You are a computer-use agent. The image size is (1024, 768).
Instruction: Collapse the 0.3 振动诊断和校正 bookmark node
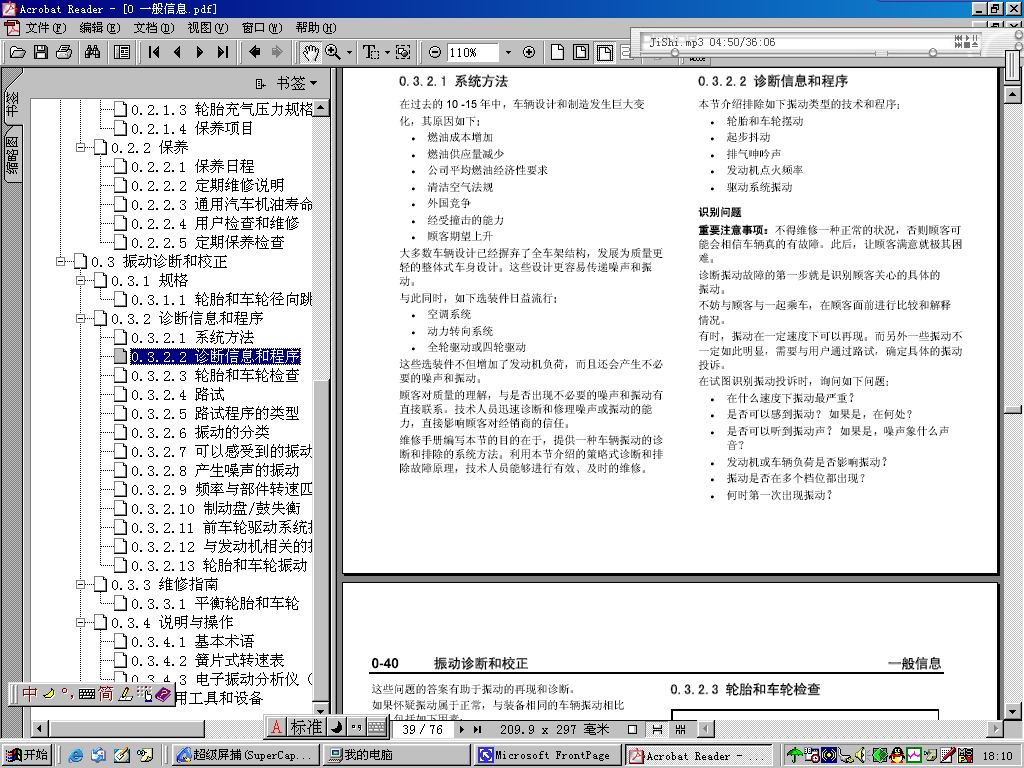click(60, 262)
